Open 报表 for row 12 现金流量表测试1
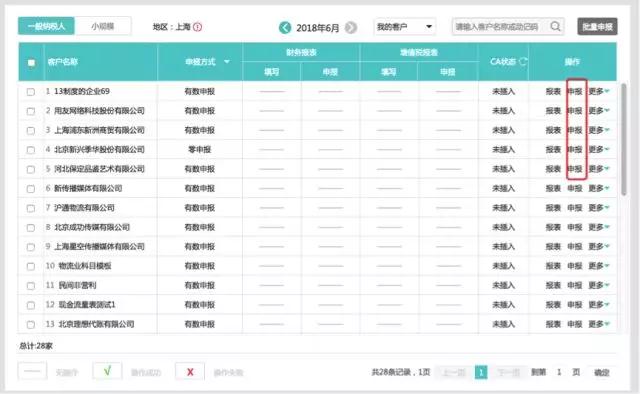The height and width of the screenshot is (394, 640). pyautogui.click(x=553, y=305)
